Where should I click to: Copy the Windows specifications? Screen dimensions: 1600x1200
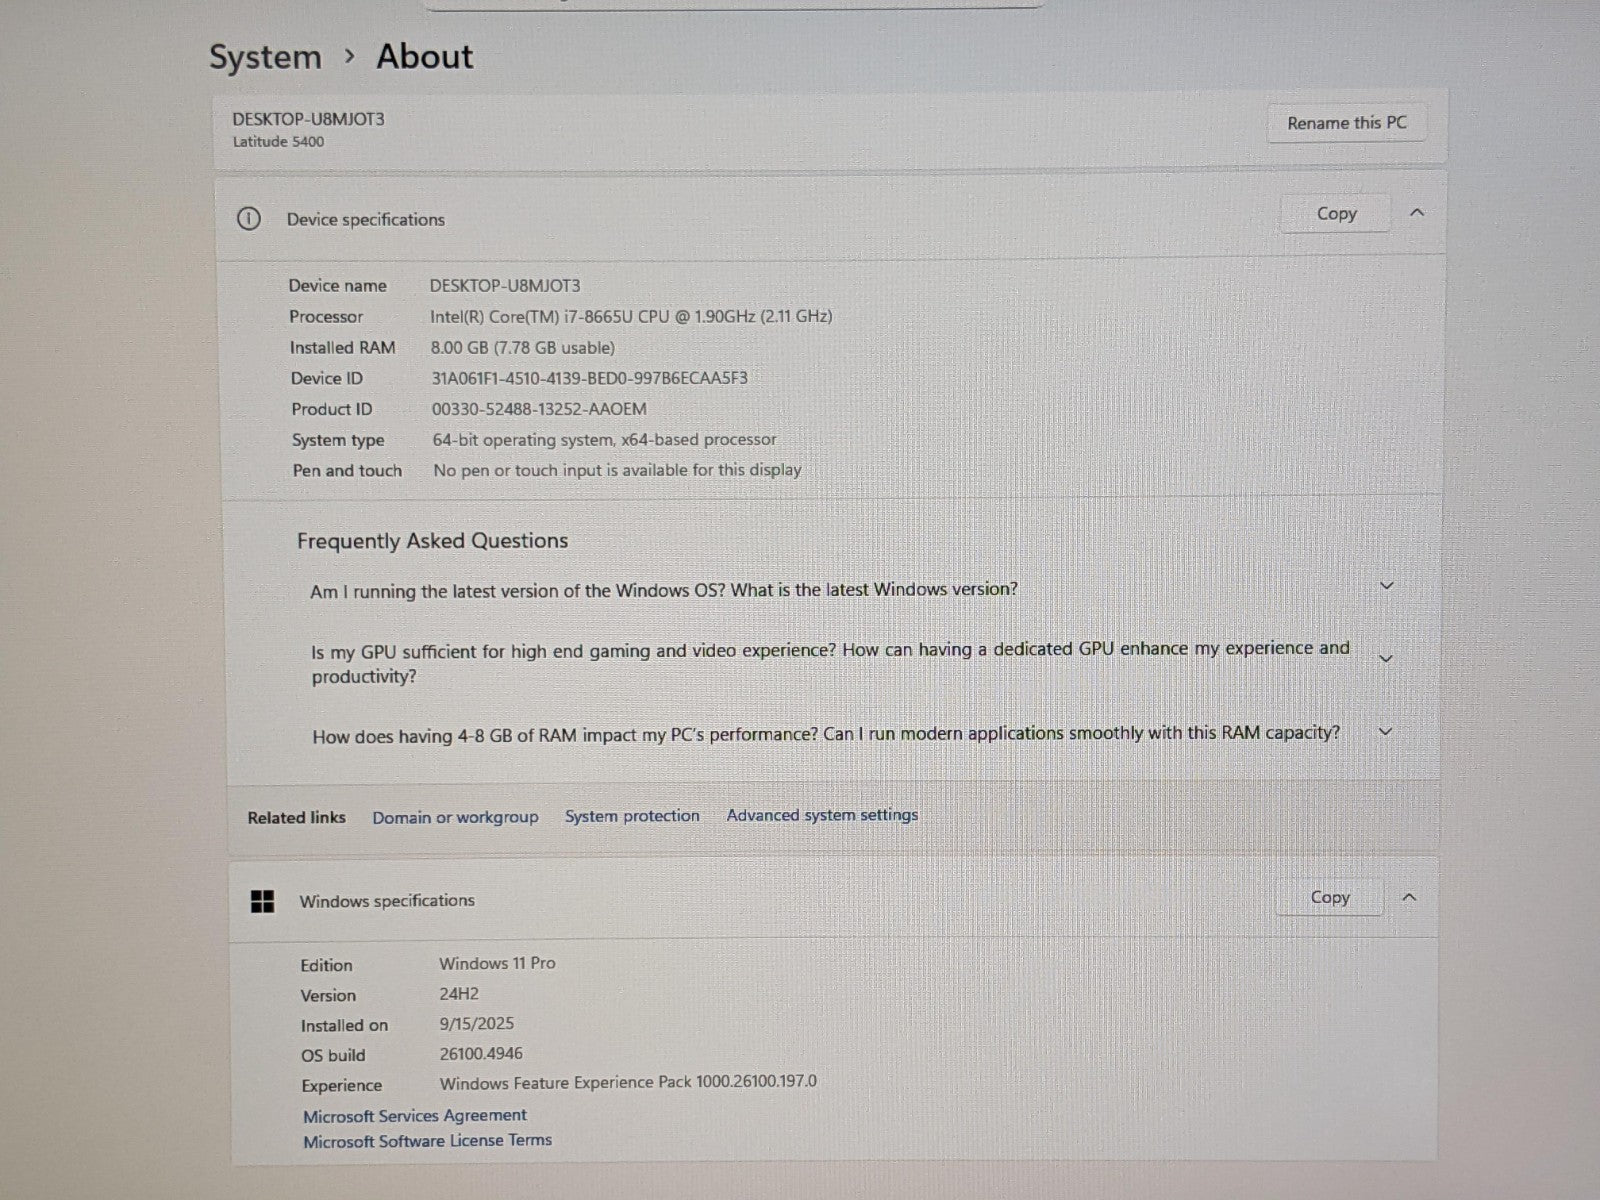[x=1329, y=898]
